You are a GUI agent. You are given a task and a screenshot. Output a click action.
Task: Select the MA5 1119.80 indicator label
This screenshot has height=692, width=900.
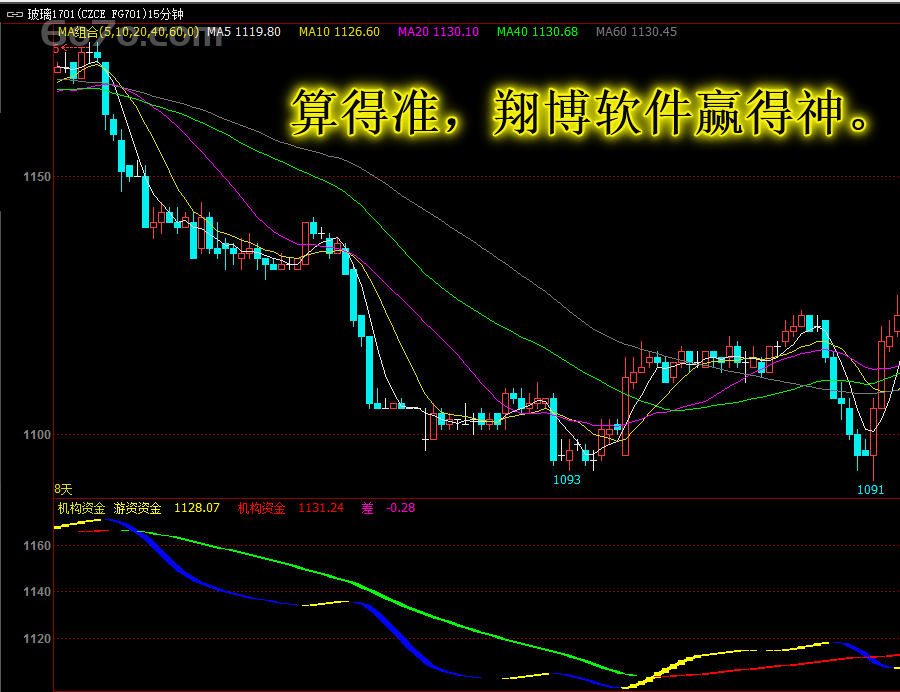(244, 32)
